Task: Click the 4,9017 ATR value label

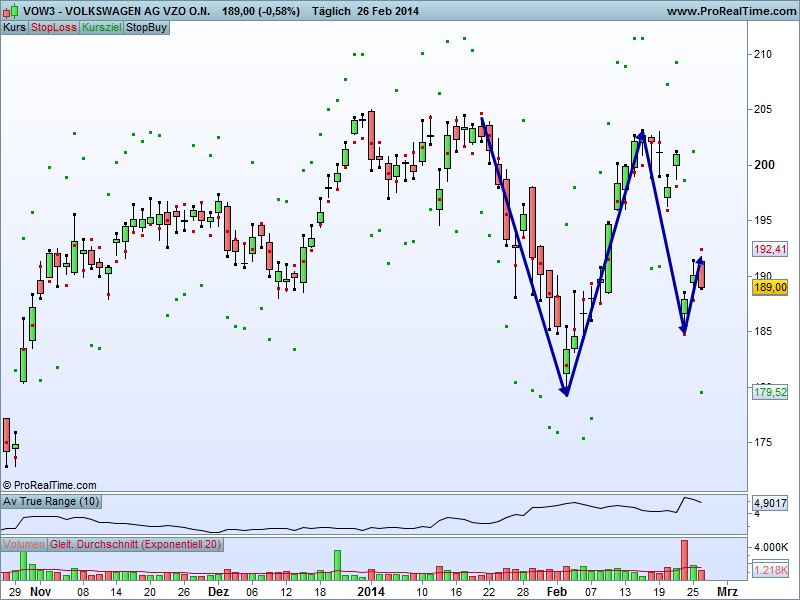Action: [770, 503]
